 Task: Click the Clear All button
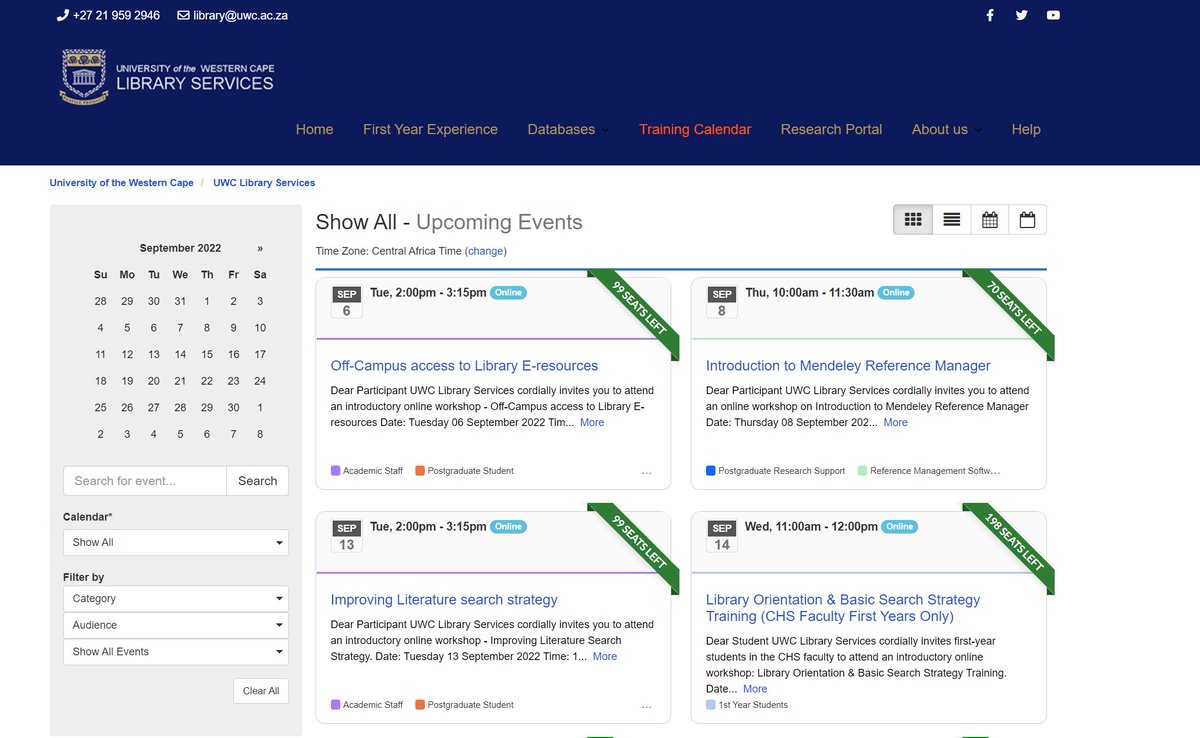(261, 691)
